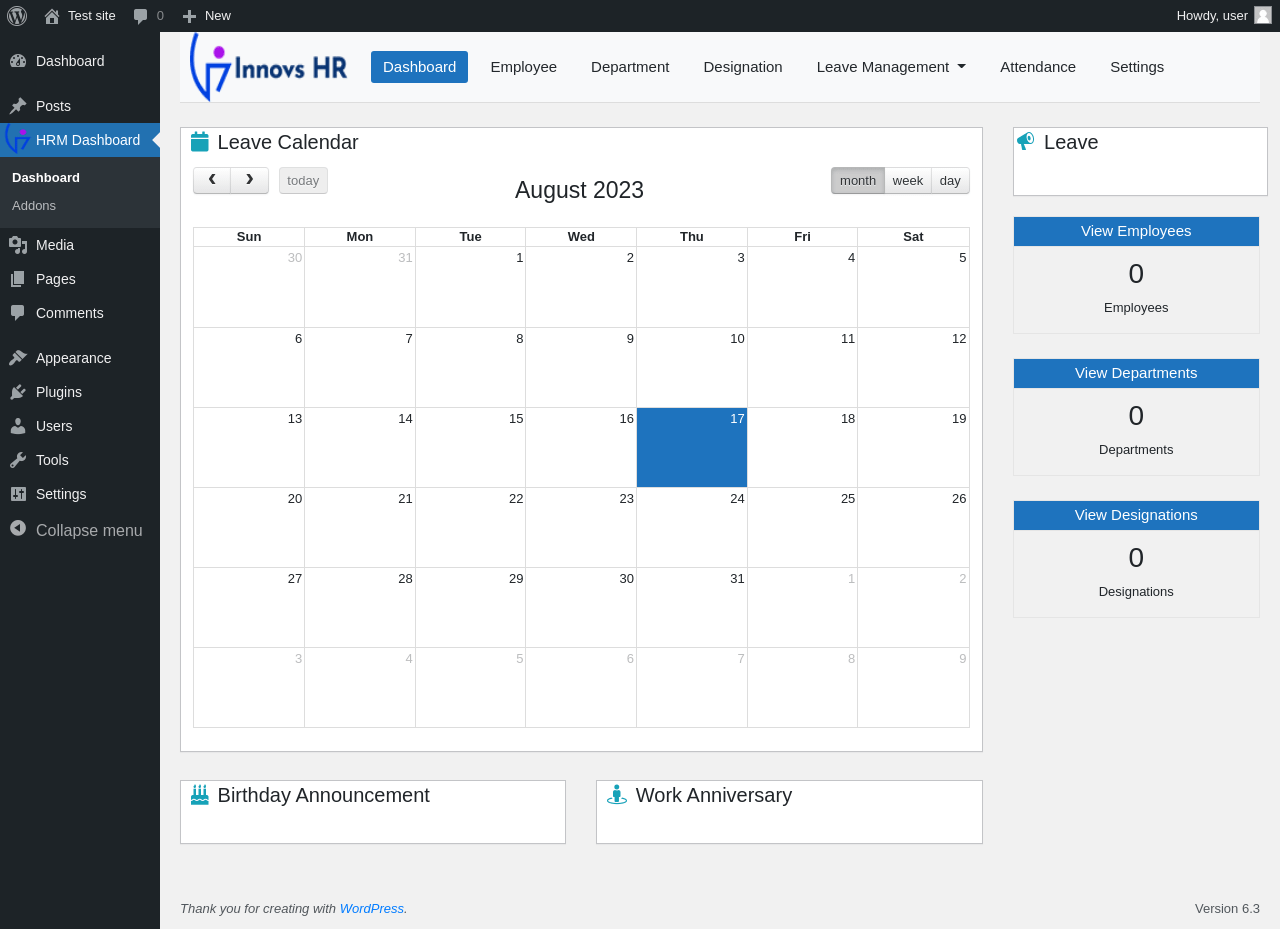Click the Settings sliders icon in sidebar
This screenshot has width=1280, height=929.
click(18, 494)
